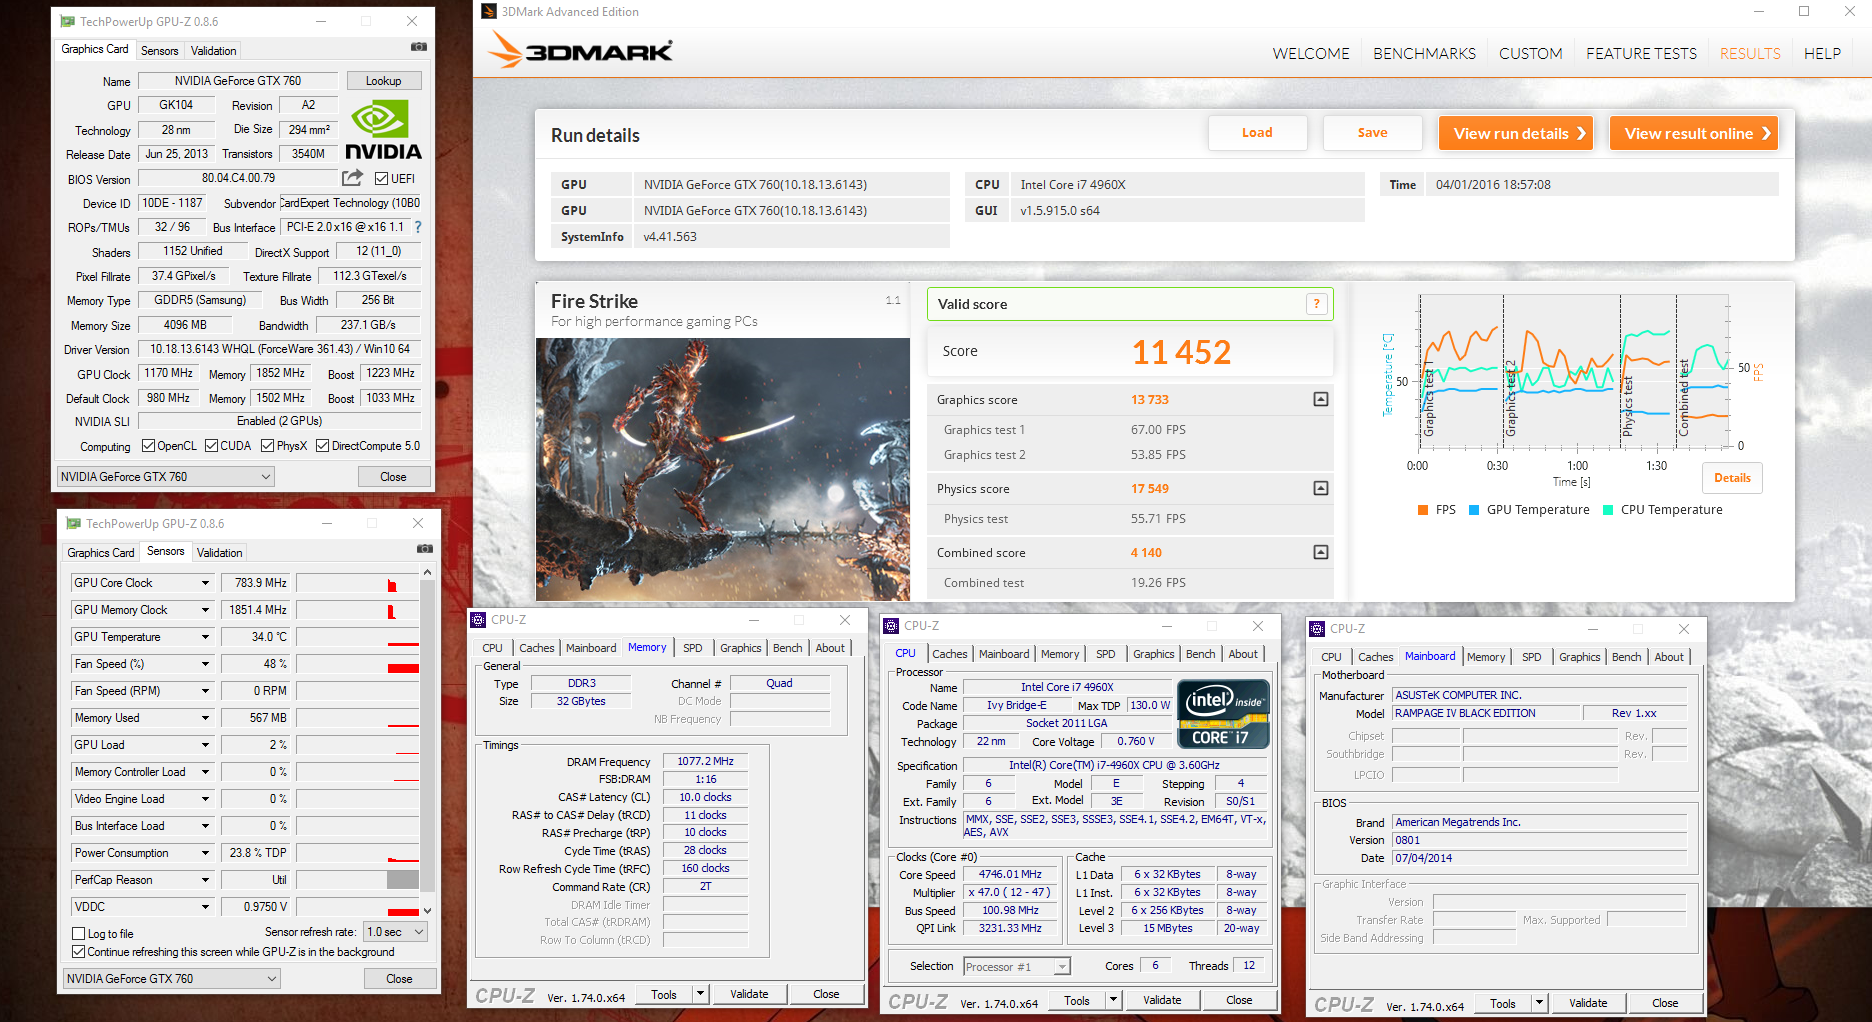Switch to BENCHMARKS tab in 3DMark
This screenshot has height=1022, width=1872.
pos(1424,54)
